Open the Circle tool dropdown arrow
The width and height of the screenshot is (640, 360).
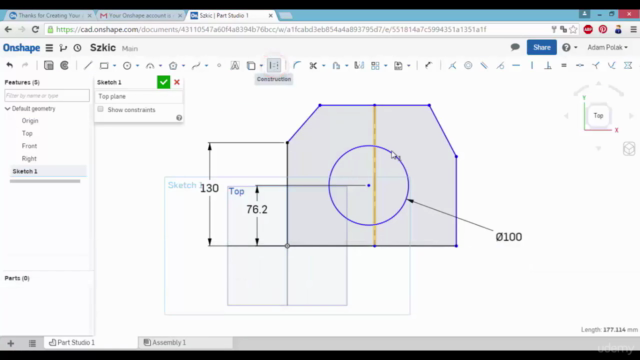(x=138, y=66)
